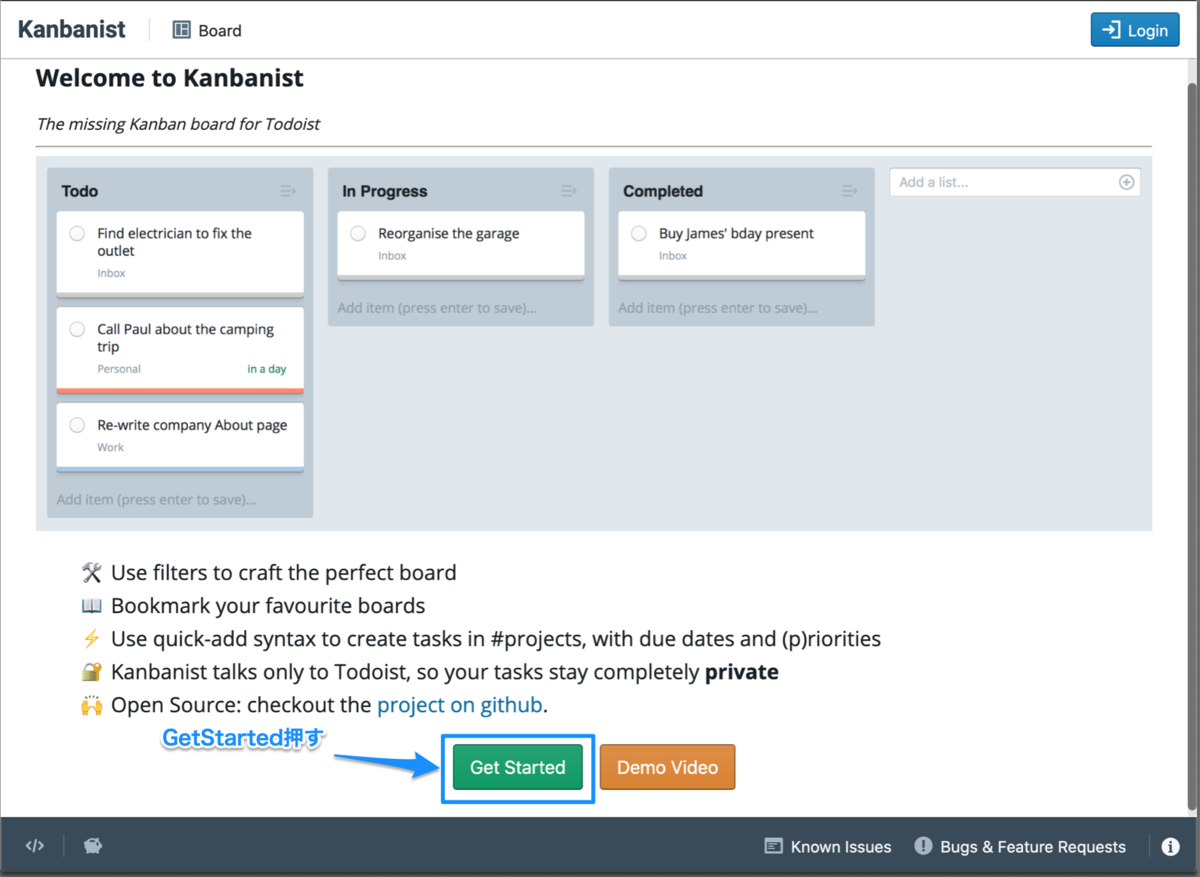
Task: Select the Todo list title
Action: pos(80,191)
